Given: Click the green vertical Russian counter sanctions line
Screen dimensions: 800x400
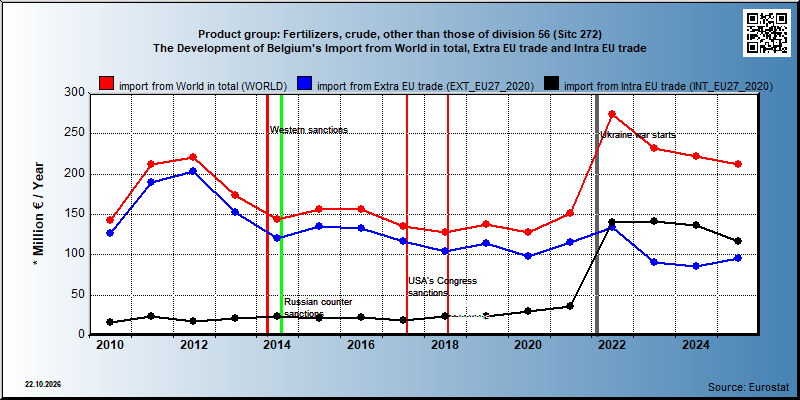Looking at the screenshot, I should pos(281,214).
